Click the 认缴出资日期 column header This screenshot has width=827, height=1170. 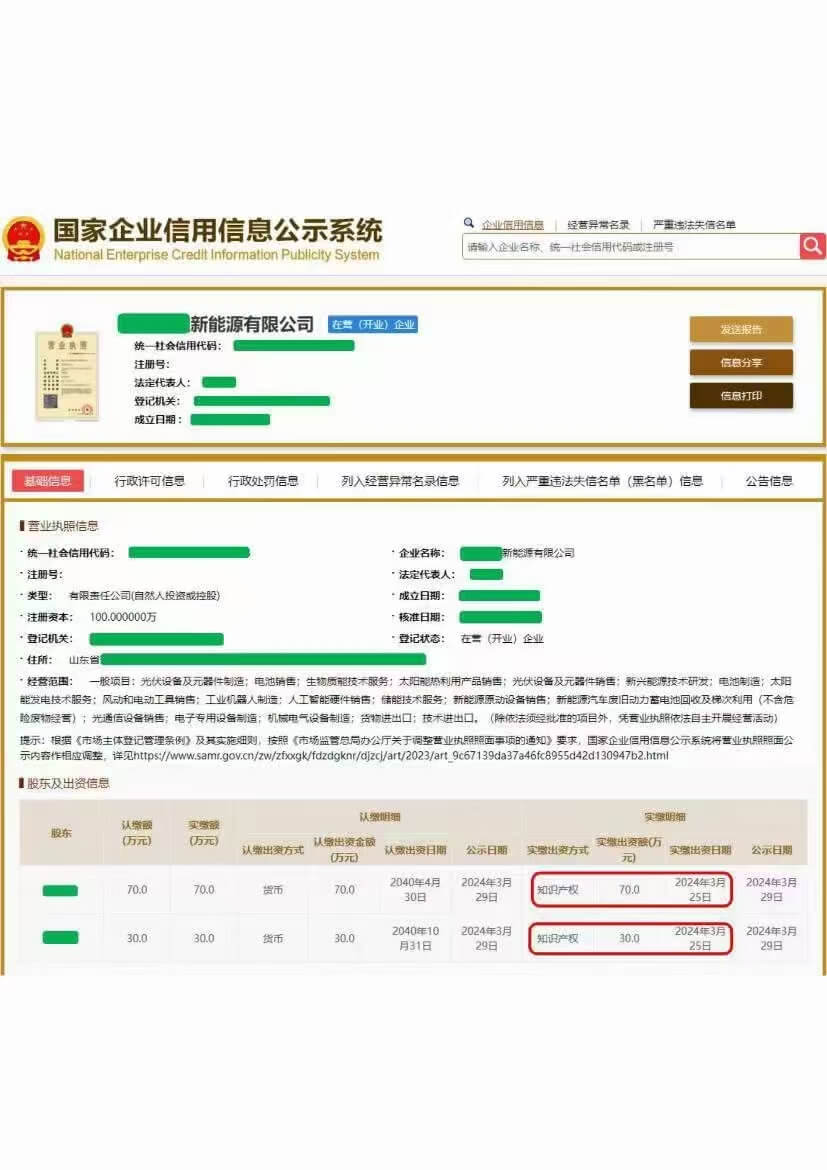415,850
